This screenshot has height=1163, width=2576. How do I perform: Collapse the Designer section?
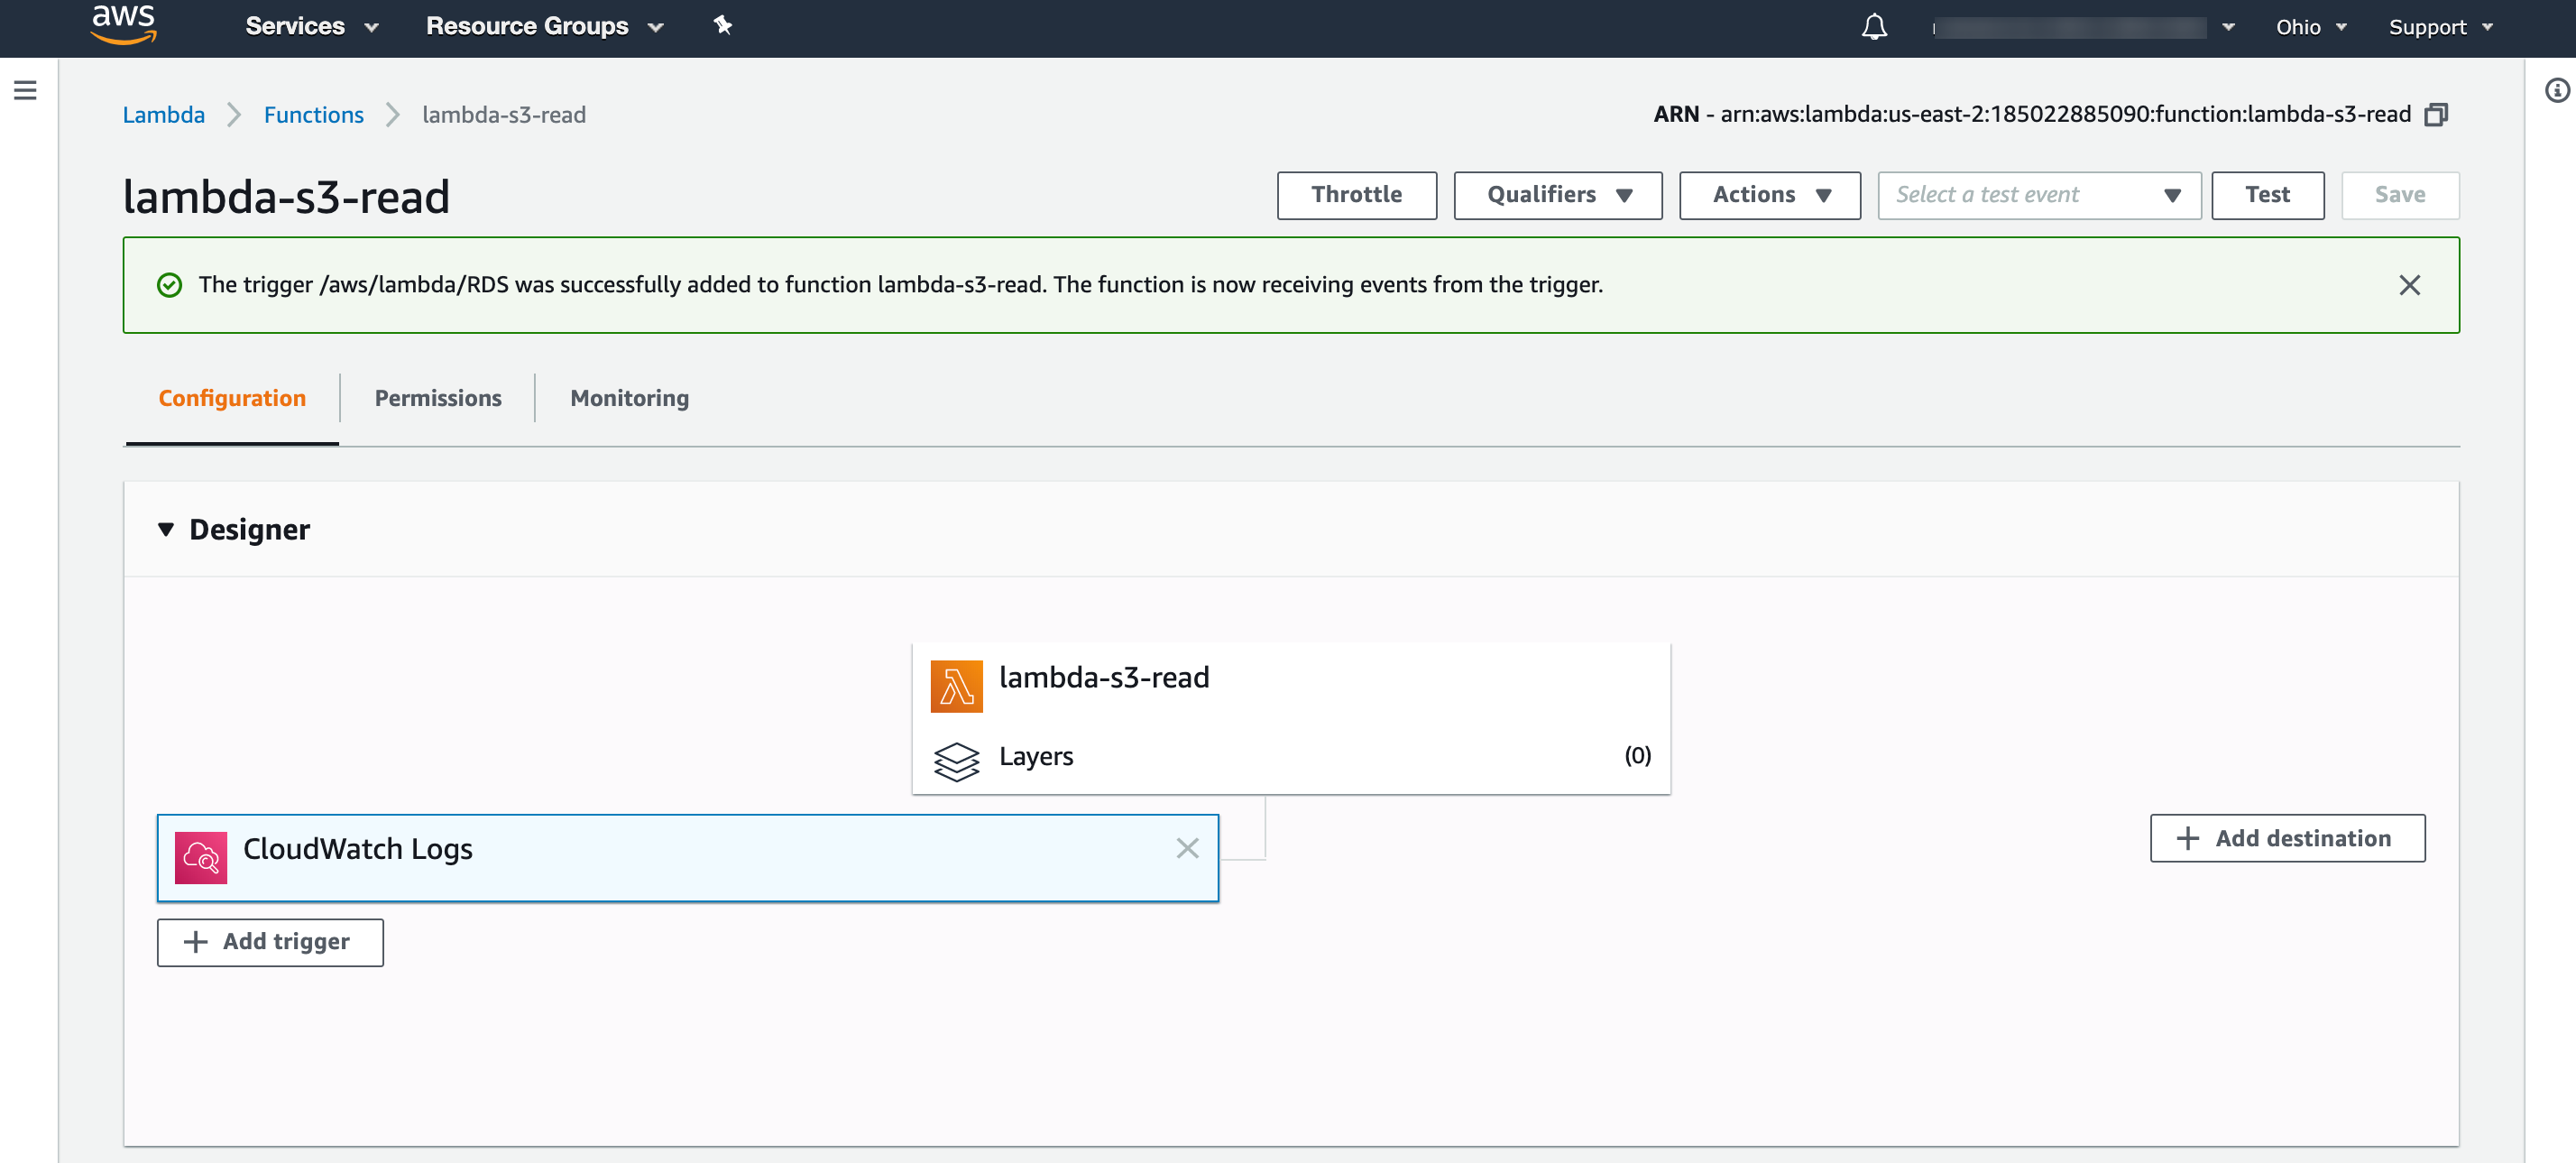(166, 529)
